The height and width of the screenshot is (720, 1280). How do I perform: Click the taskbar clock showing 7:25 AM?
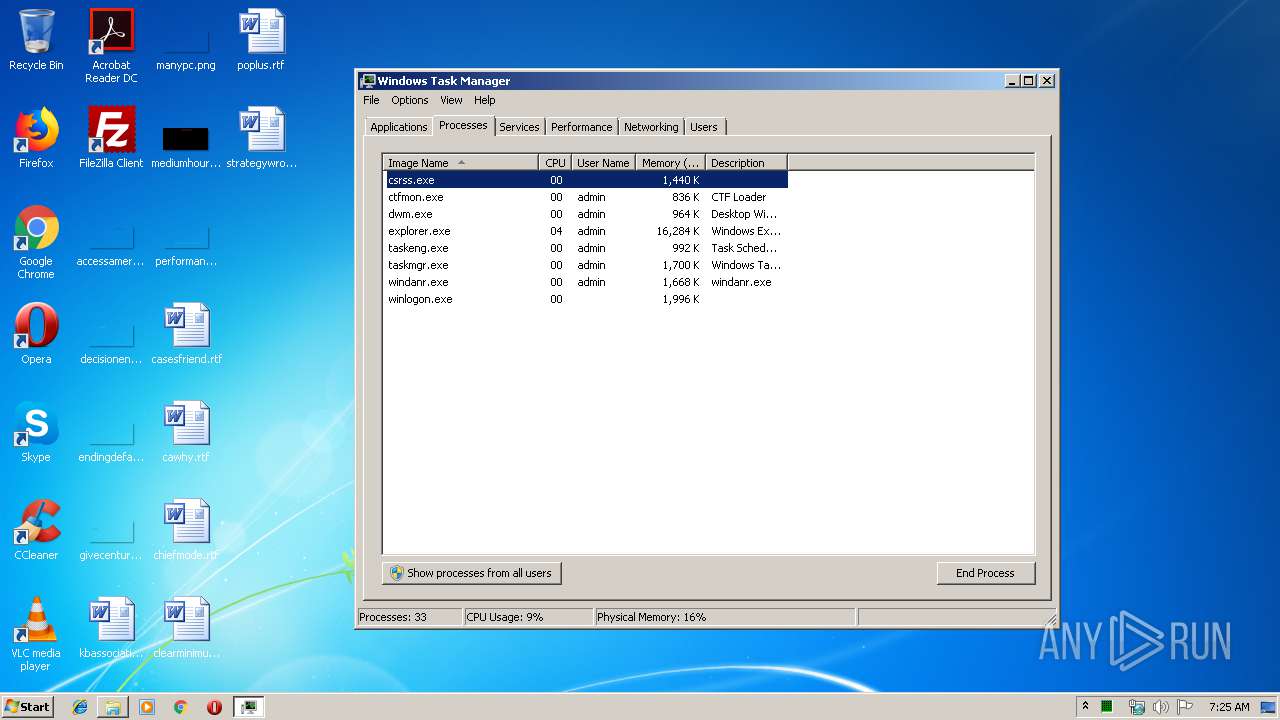[1229, 707]
